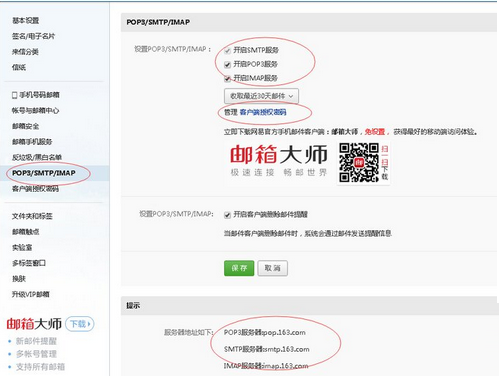Click the phone icon beside 手机号码邮箱

[14, 95]
